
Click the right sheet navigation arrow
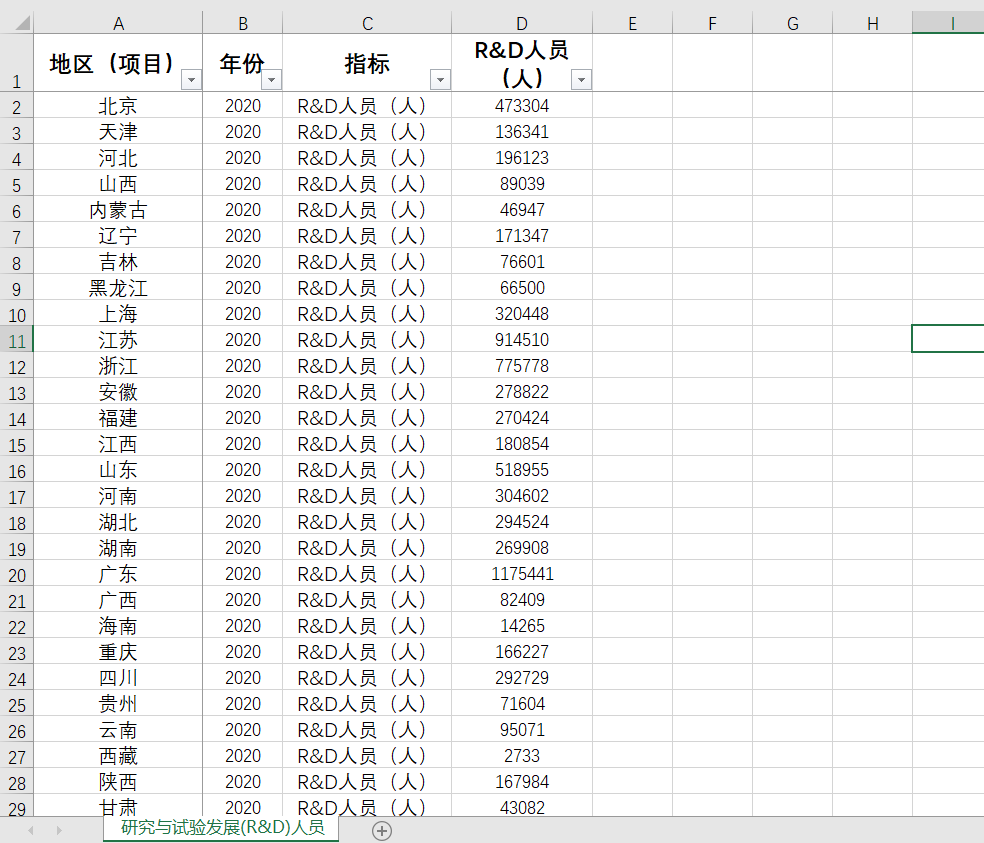pos(62,831)
